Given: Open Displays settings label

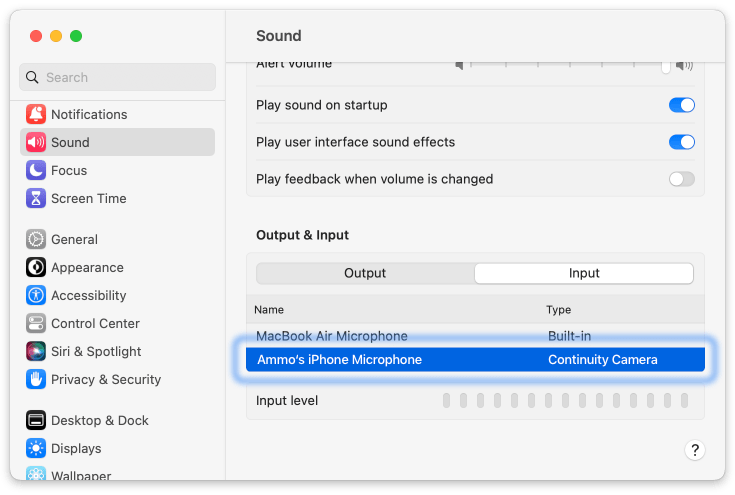Looking at the screenshot, I should [76, 449].
